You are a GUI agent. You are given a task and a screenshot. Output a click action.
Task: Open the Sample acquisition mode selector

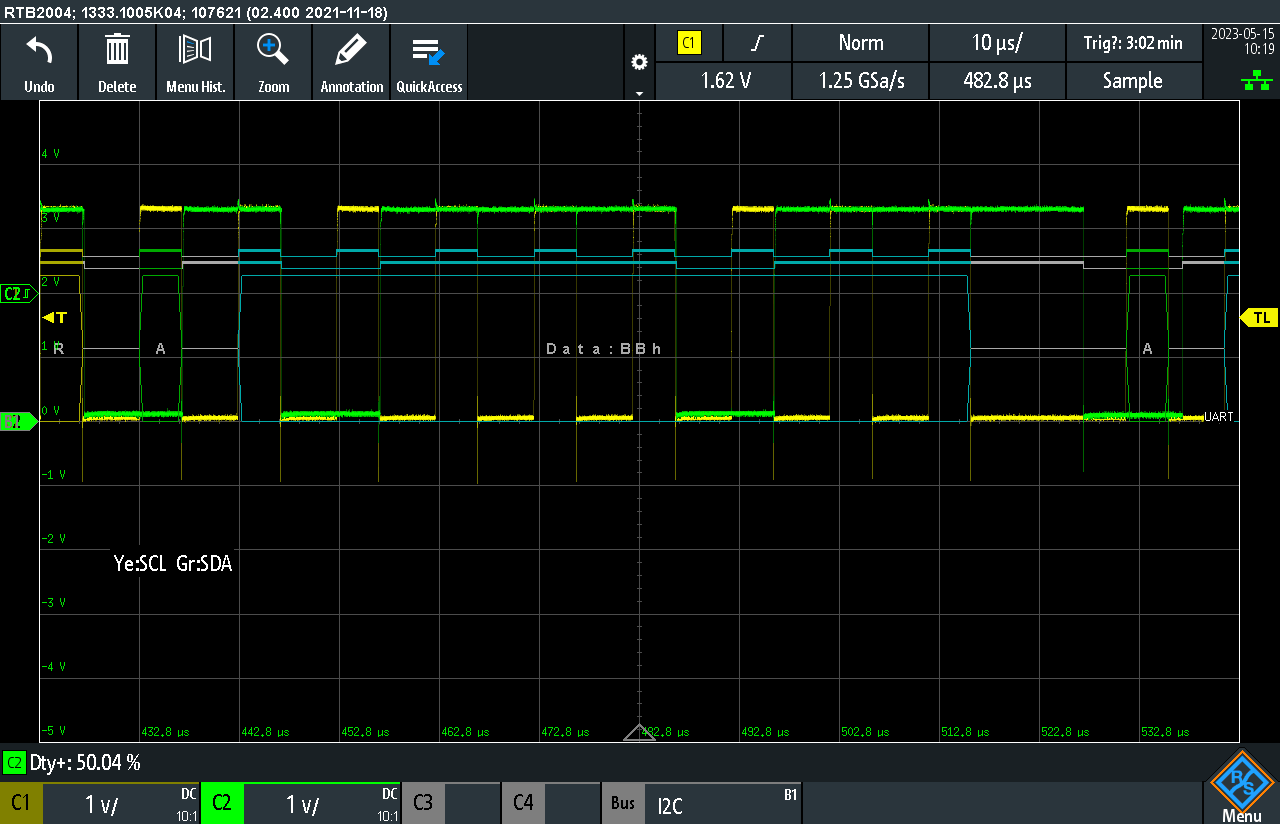coord(1134,81)
